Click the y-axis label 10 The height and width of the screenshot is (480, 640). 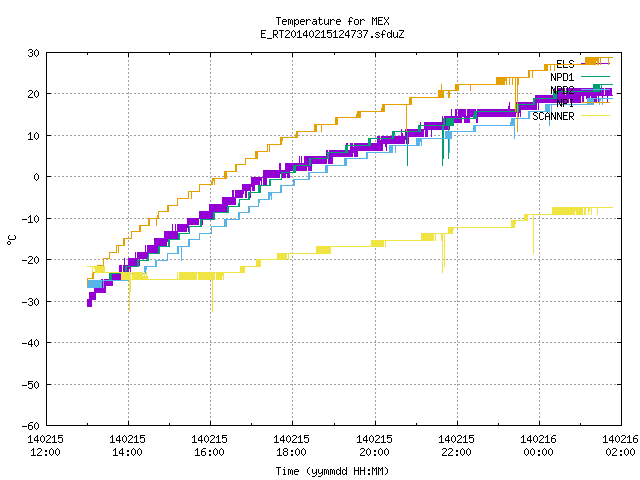(x=33, y=136)
